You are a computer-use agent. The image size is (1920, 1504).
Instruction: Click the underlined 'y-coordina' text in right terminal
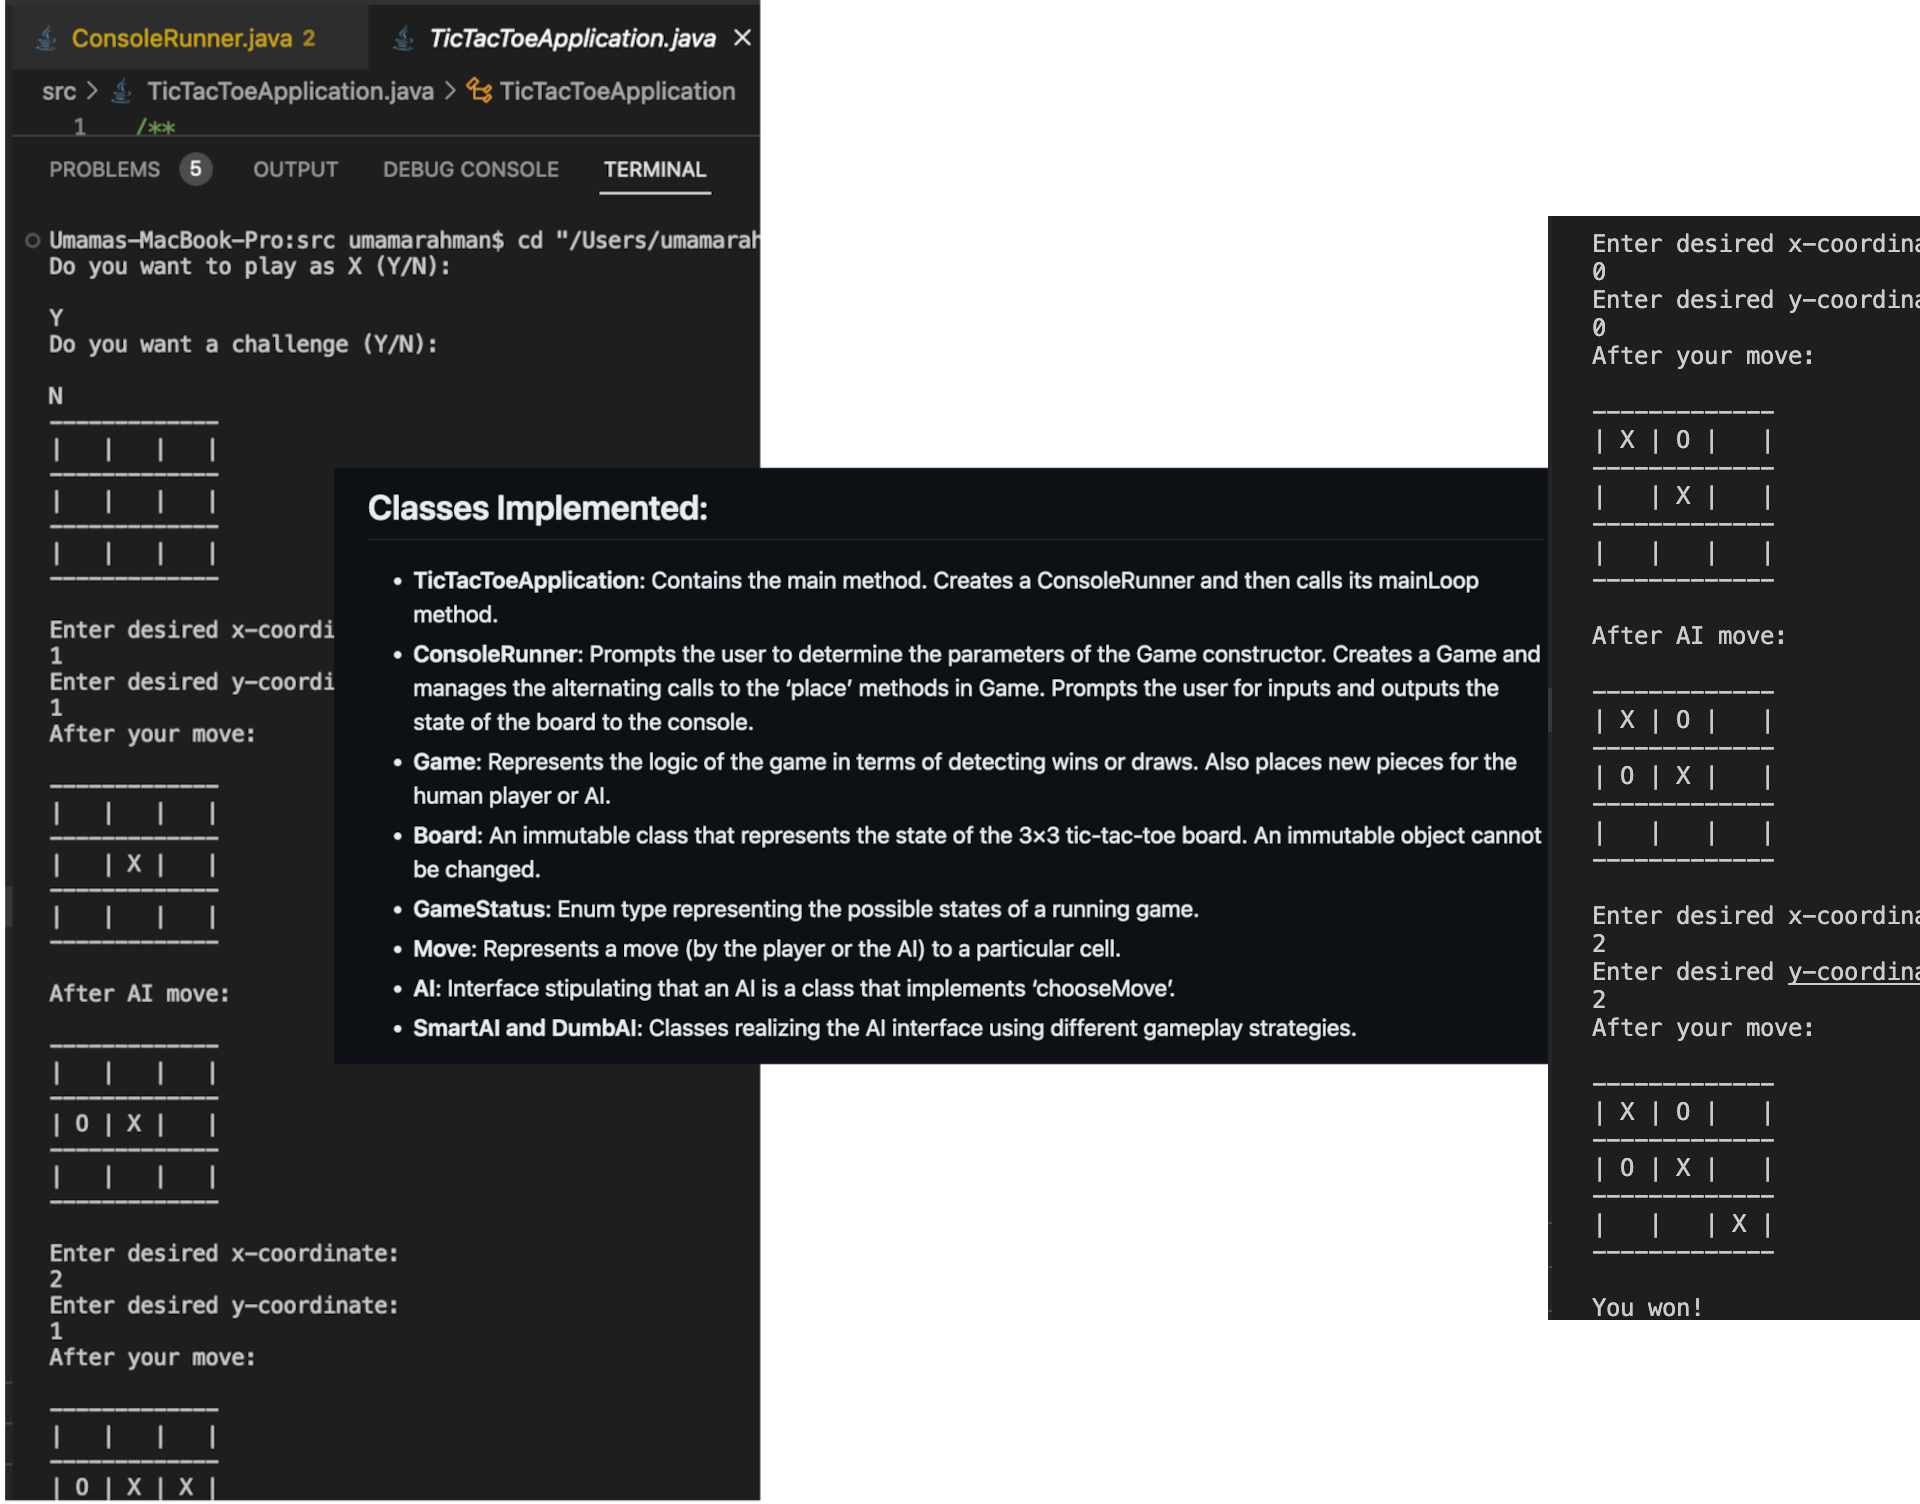click(1854, 972)
